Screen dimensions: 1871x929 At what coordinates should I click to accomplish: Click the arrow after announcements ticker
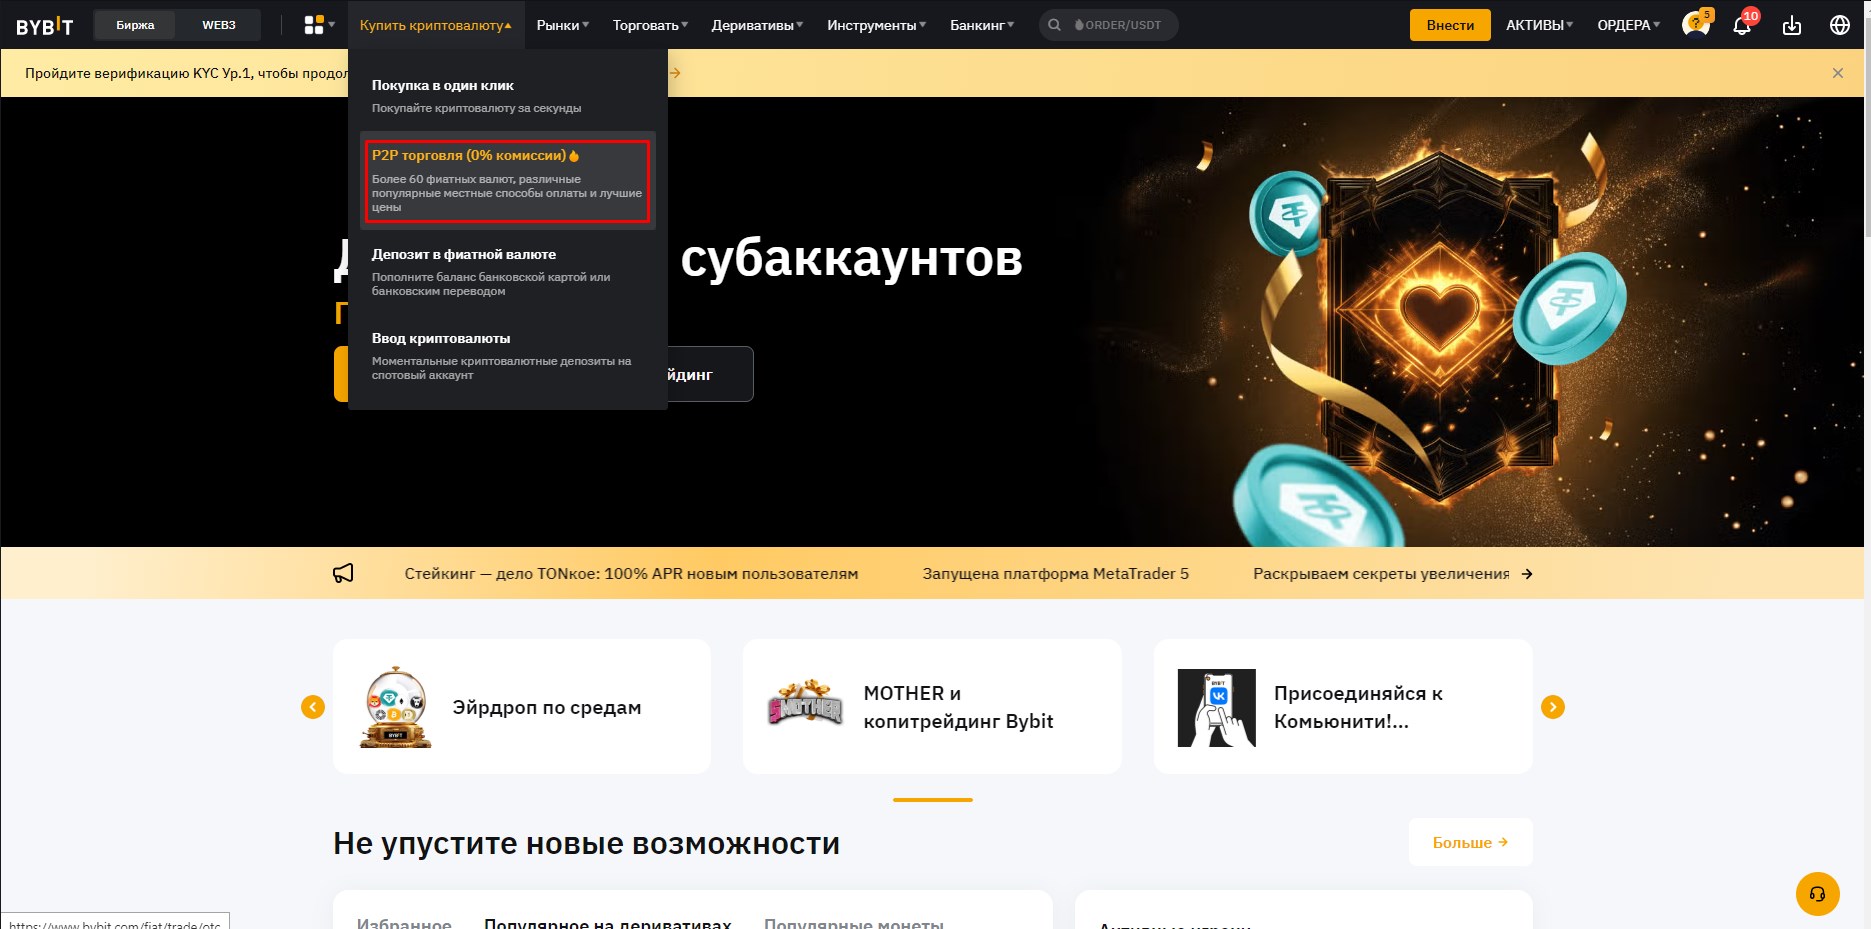coord(1526,574)
